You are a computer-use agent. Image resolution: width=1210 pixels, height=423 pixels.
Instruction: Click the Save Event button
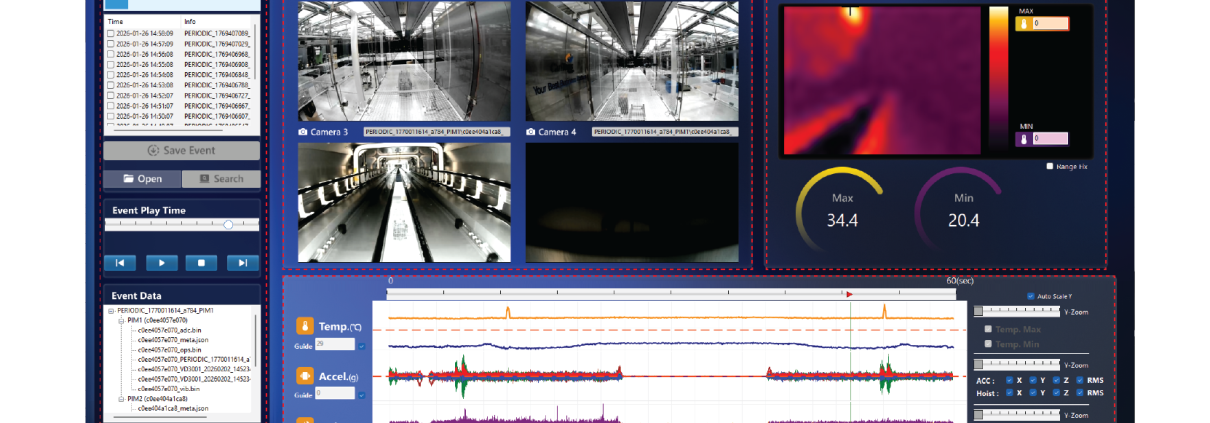(181, 151)
